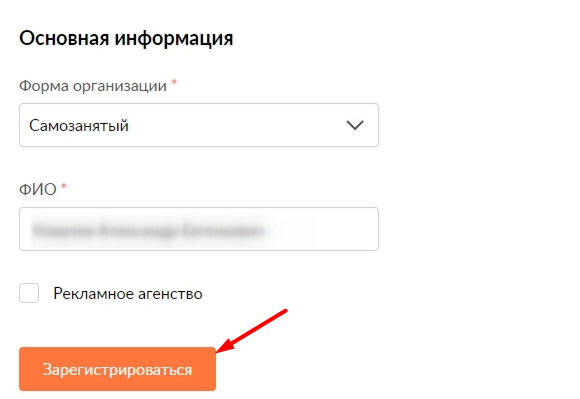580x399 pixels.
Task: Open the «Форма организации» dropdown
Action: (199, 125)
